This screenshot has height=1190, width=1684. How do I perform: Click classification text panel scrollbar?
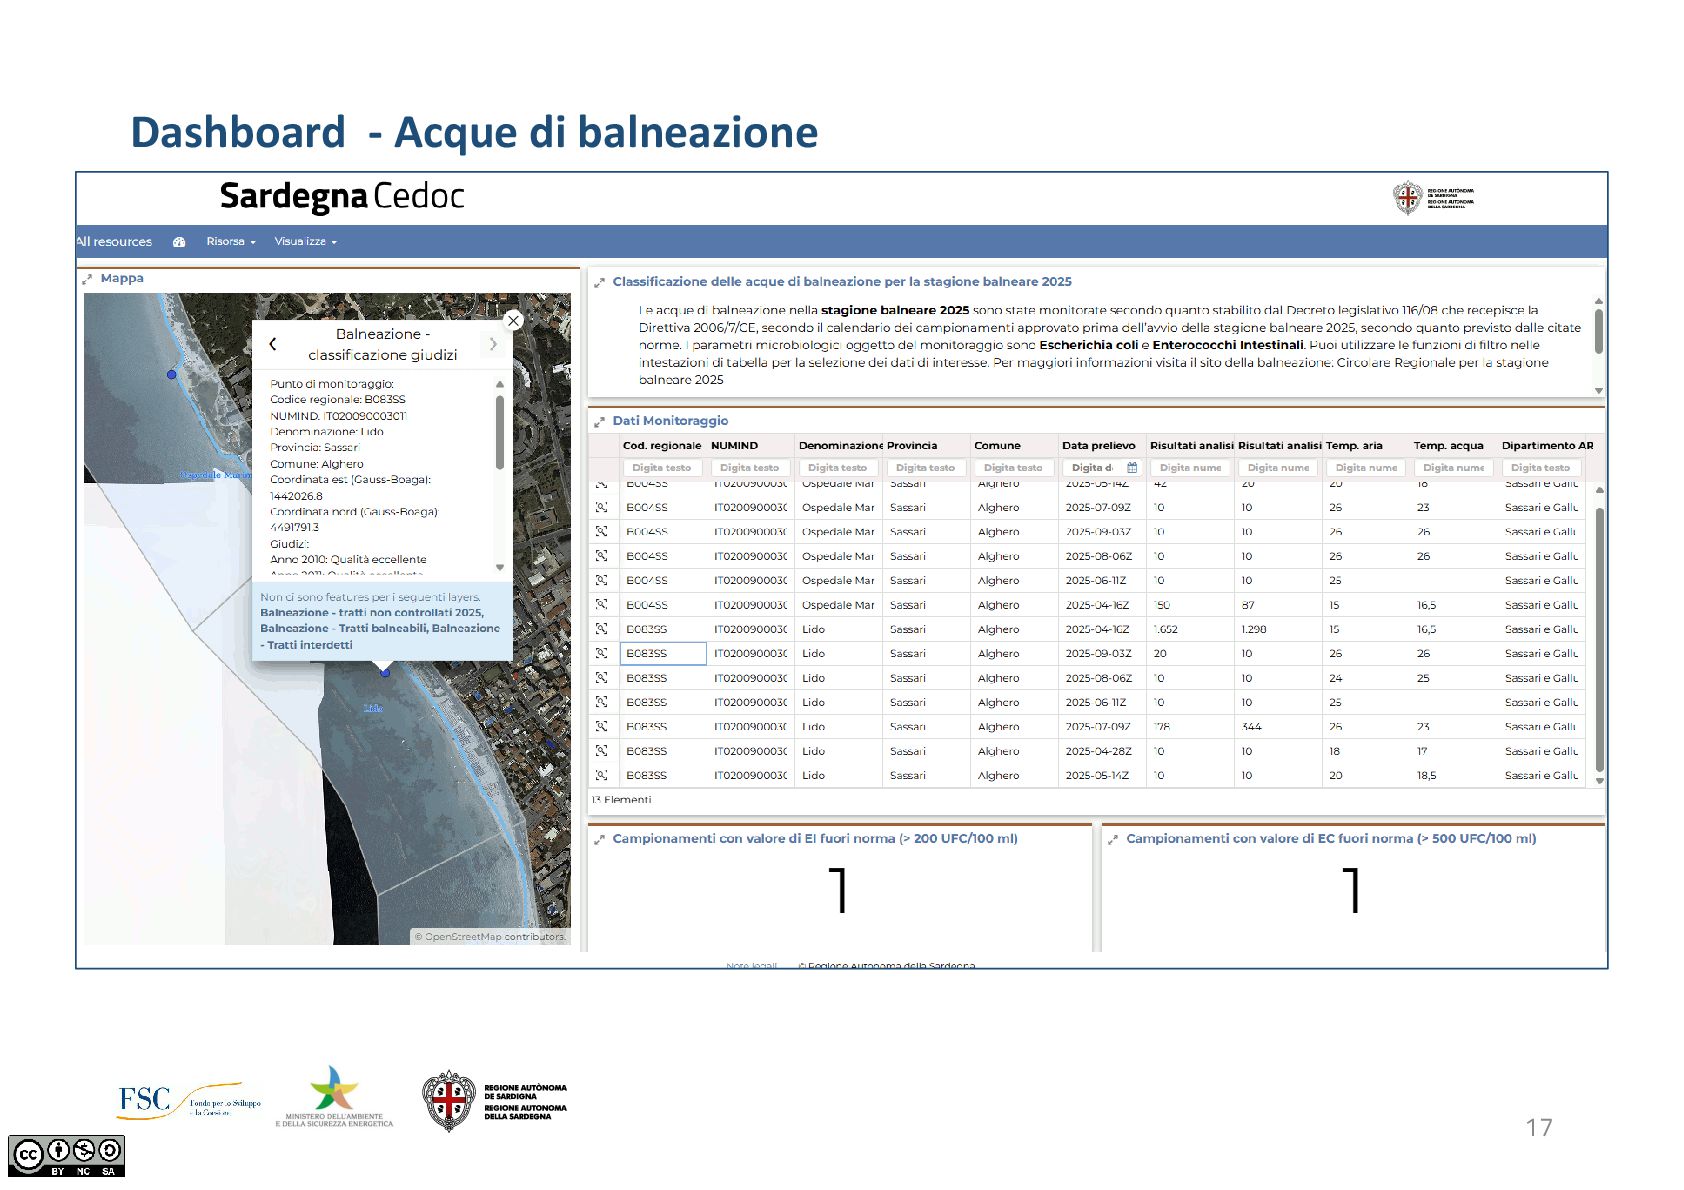(x=1598, y=331)
